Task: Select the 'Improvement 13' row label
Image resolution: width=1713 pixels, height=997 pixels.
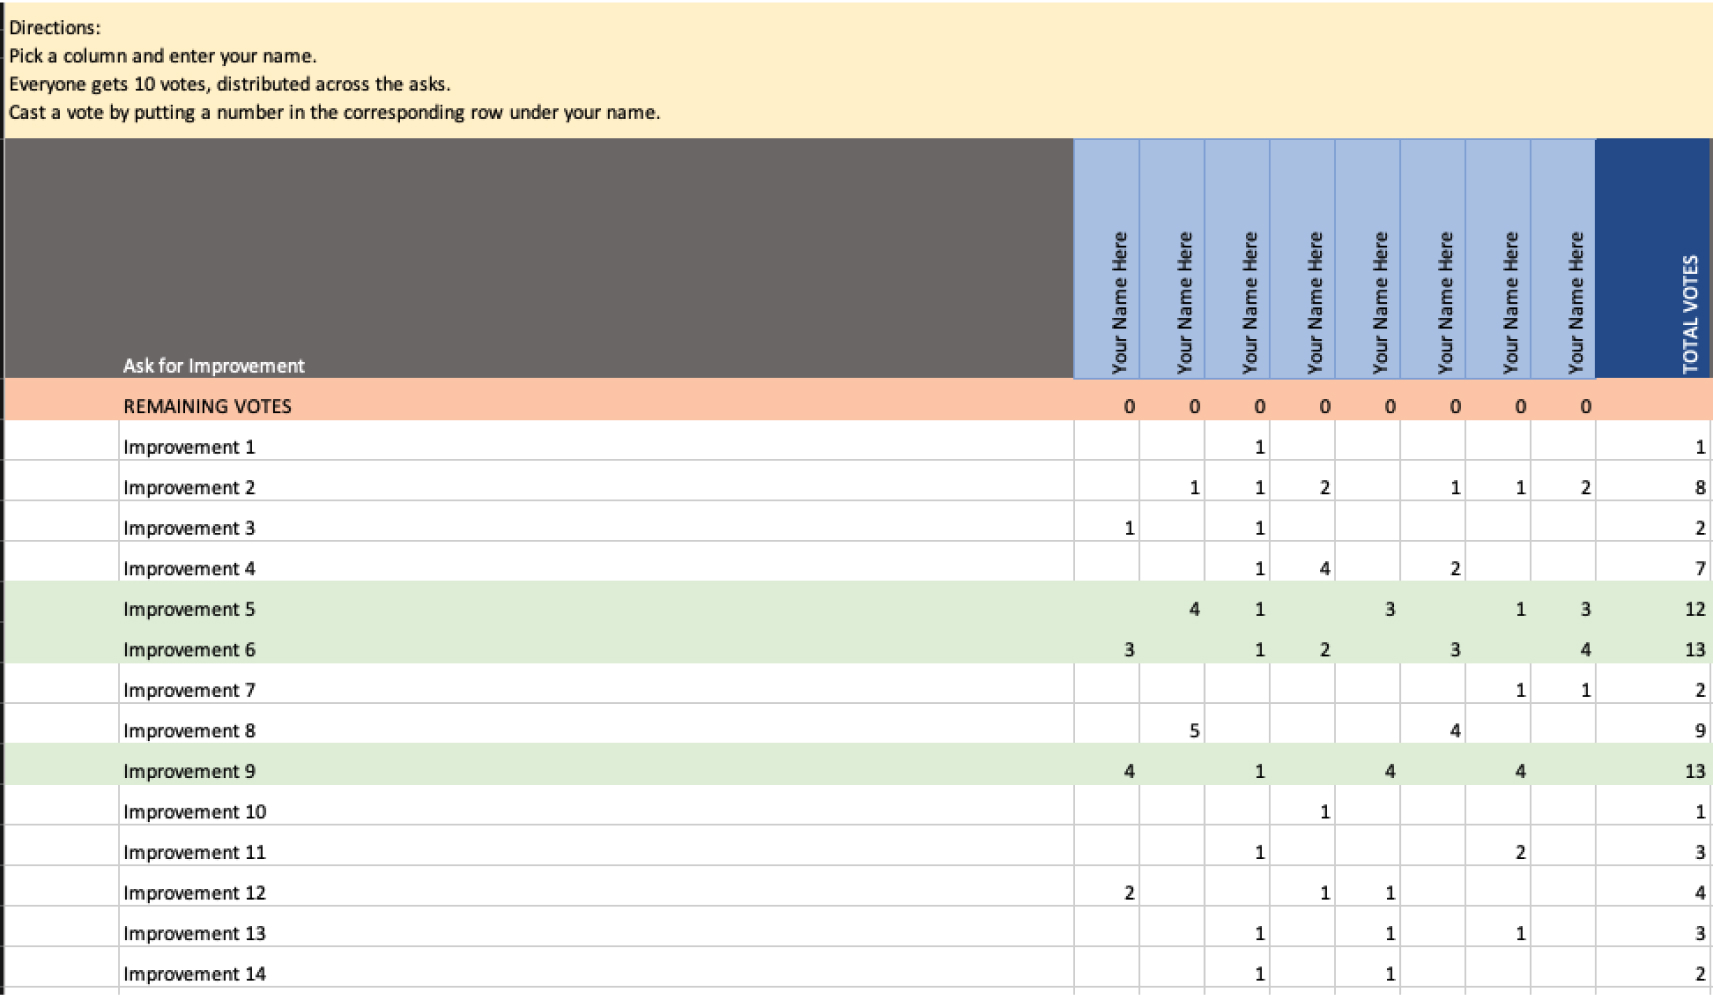Action: (x=195, y=933)
